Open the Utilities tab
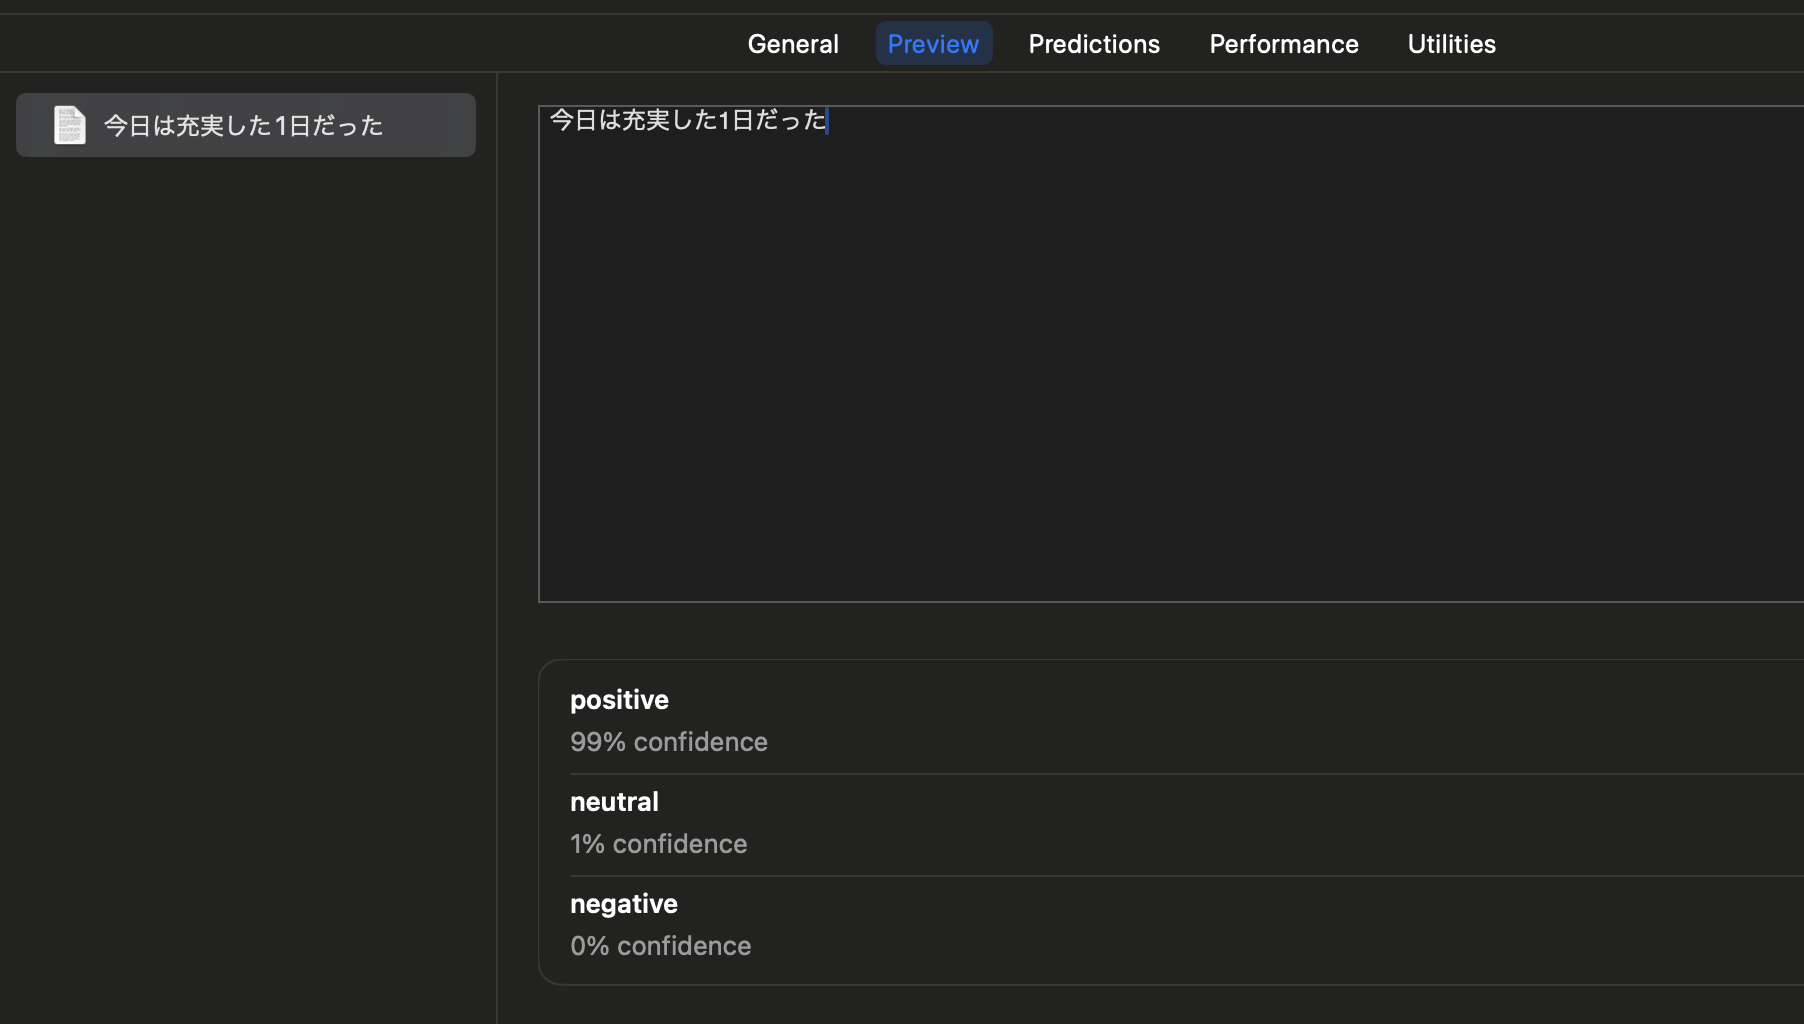Image resolution: width=1804 pixels, height=1024 pixels. coord(1451,43)
